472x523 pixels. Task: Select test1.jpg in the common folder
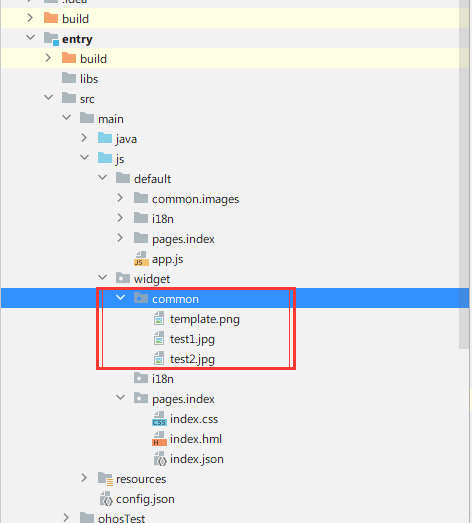pyautogui.click(x=192, y=339)
